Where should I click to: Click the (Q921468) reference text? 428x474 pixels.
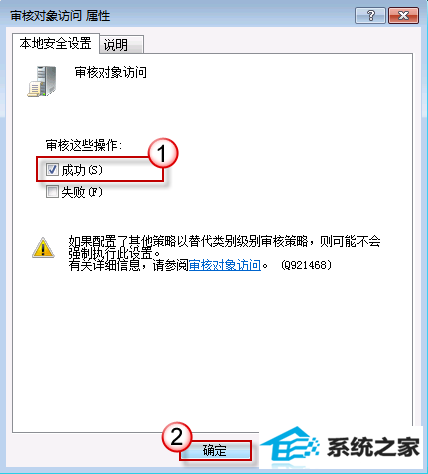click(307, 265)
